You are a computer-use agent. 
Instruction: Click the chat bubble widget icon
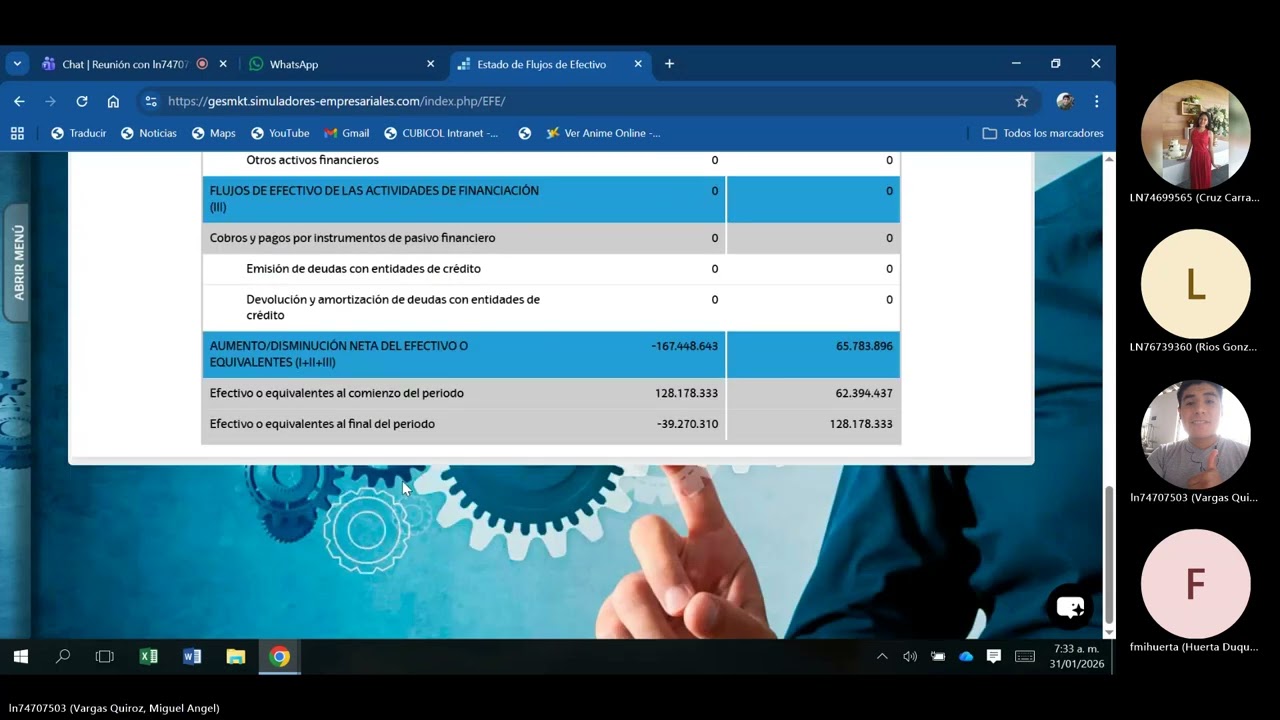[x=1070, y=607]
